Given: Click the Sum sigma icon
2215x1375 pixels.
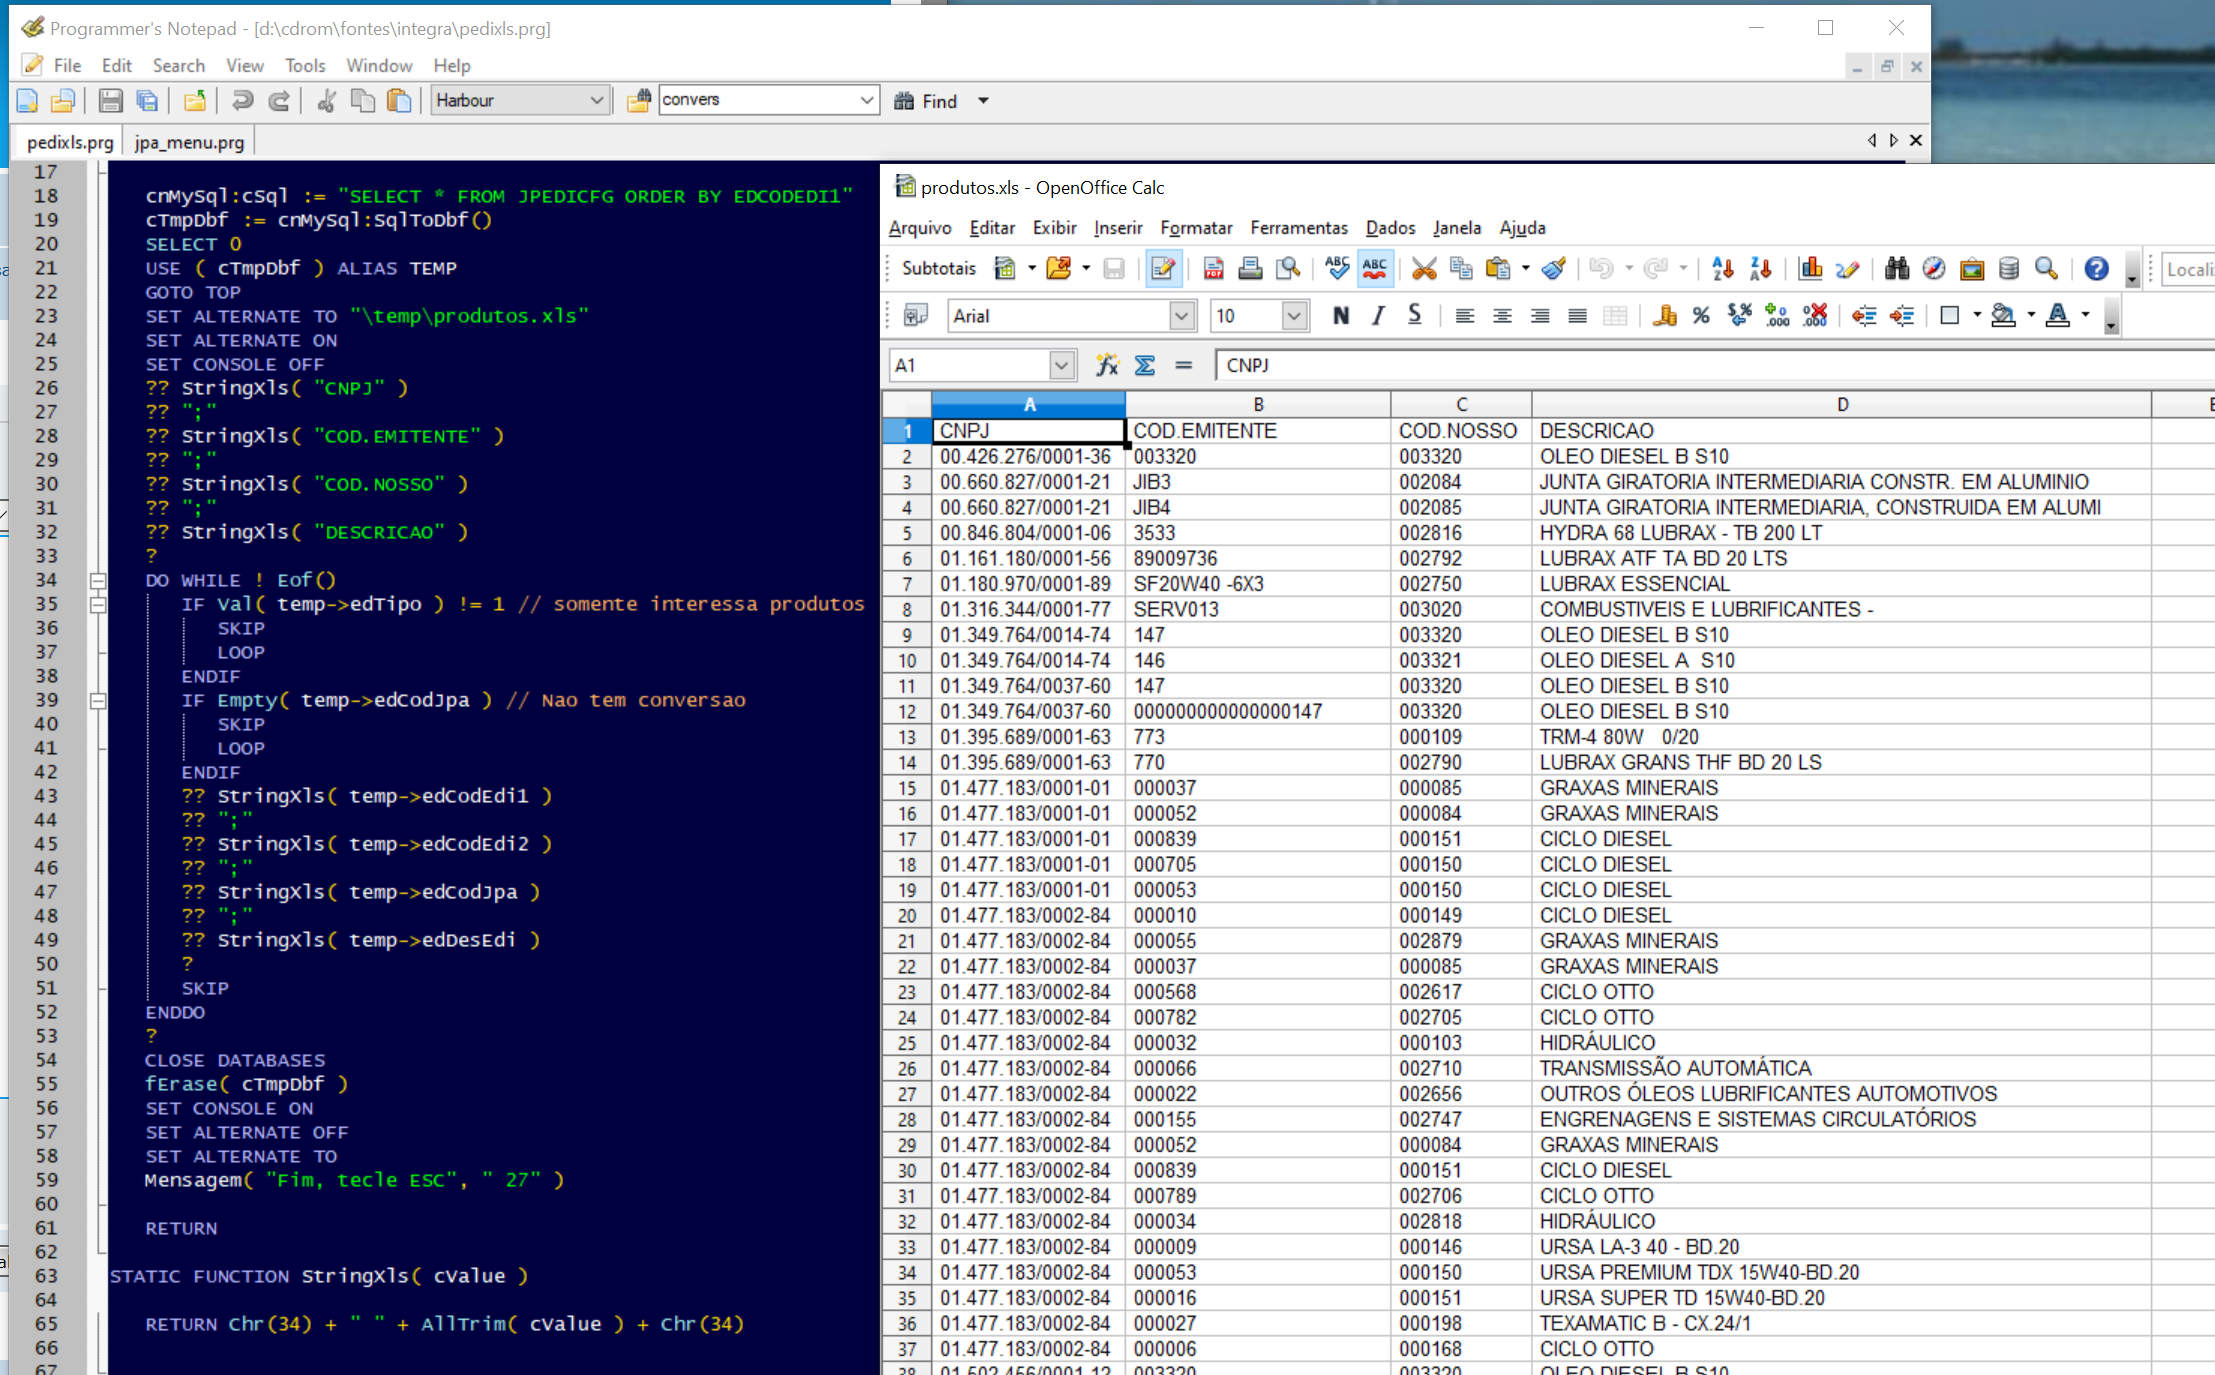Looking at the screenshot, I should click(x=1145, y=365).
